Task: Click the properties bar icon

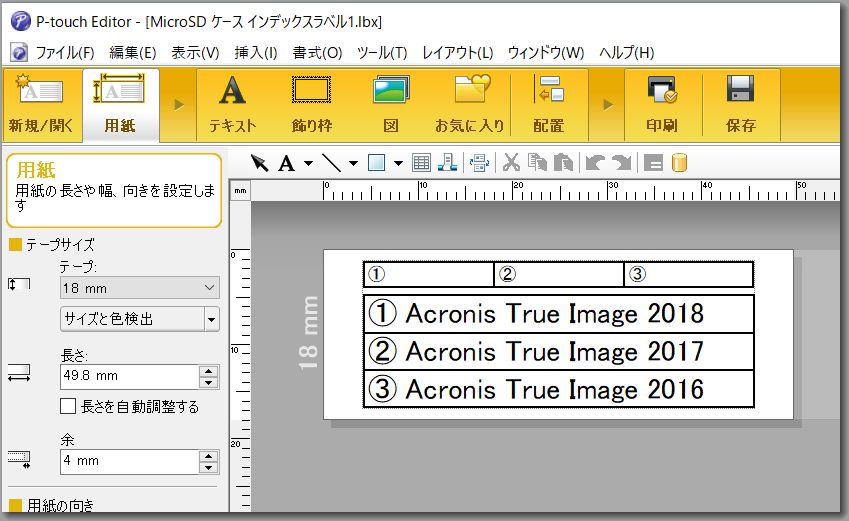Action: 654,163
